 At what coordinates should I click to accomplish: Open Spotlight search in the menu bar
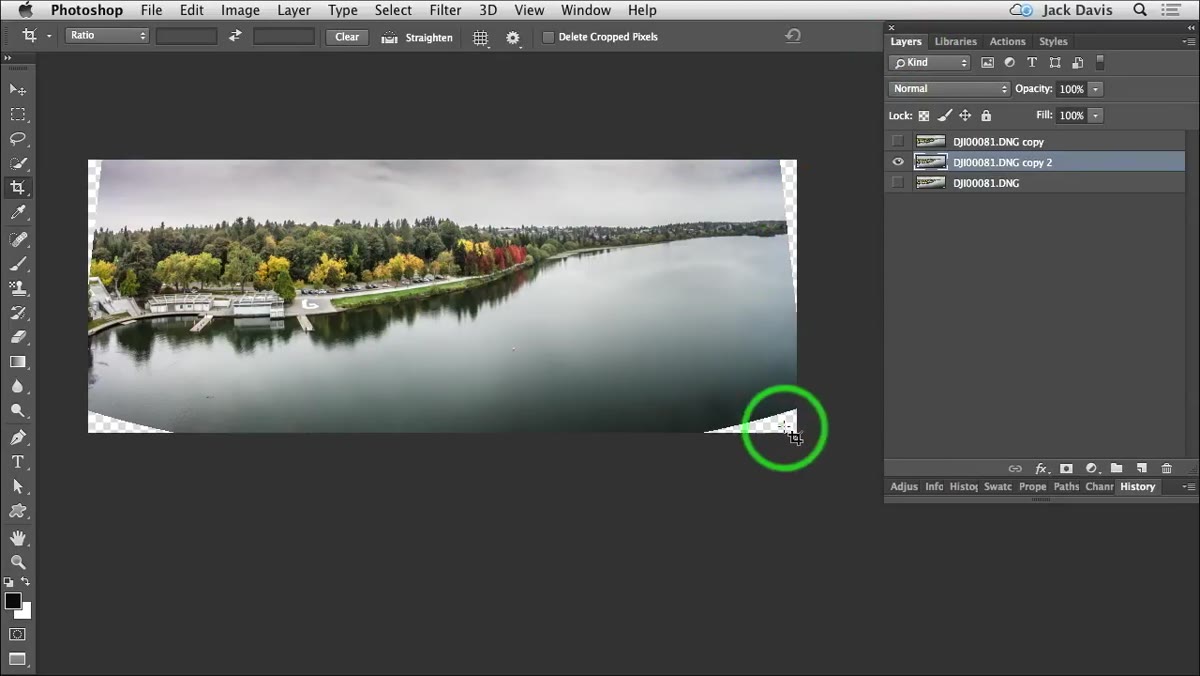[x=1141, y=10]
